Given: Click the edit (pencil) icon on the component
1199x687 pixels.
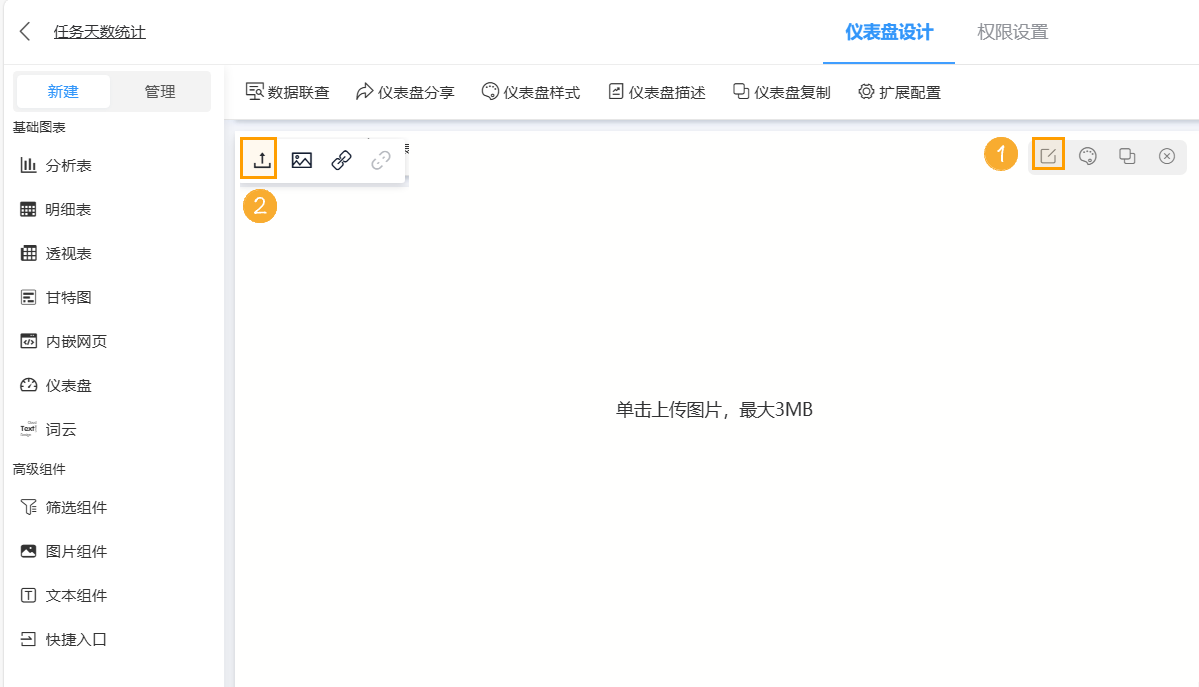Looking at the screenshot, I should click(x=1048, y=156).
